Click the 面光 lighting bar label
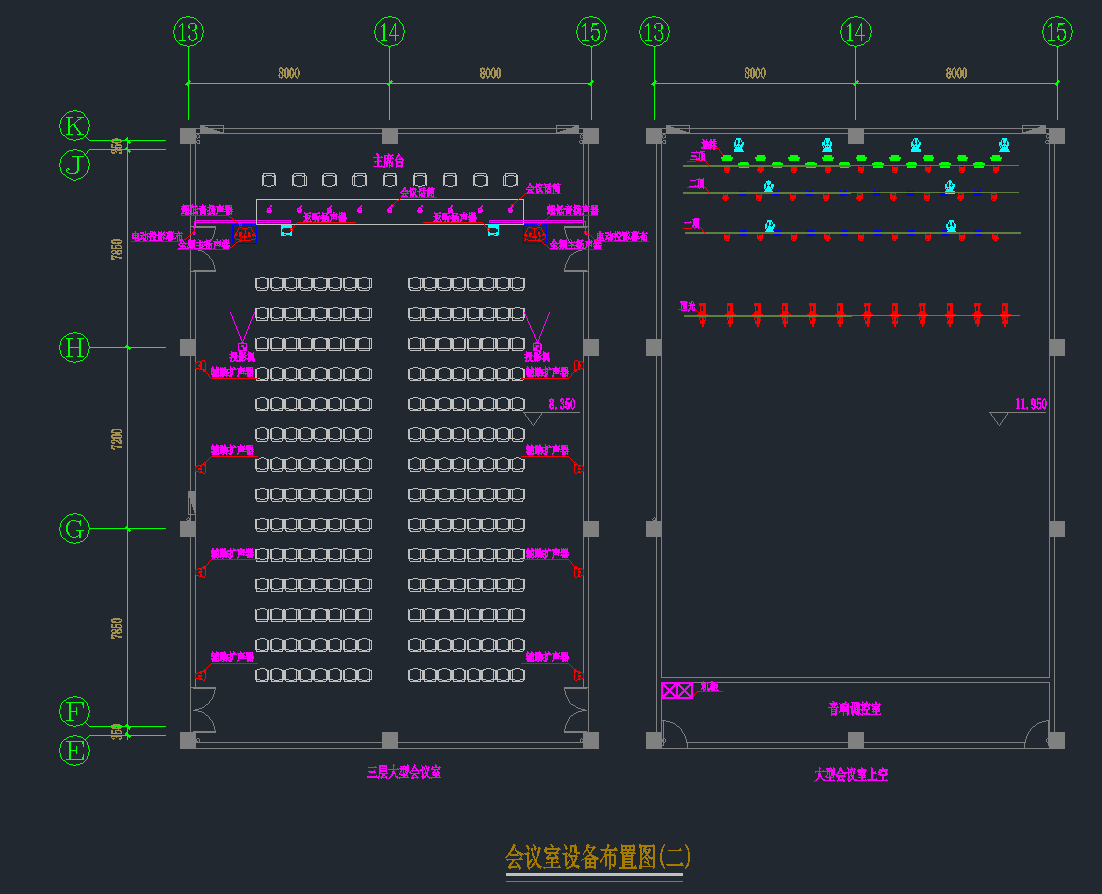Screen dimensions: 1102x894 coord(686,306)
